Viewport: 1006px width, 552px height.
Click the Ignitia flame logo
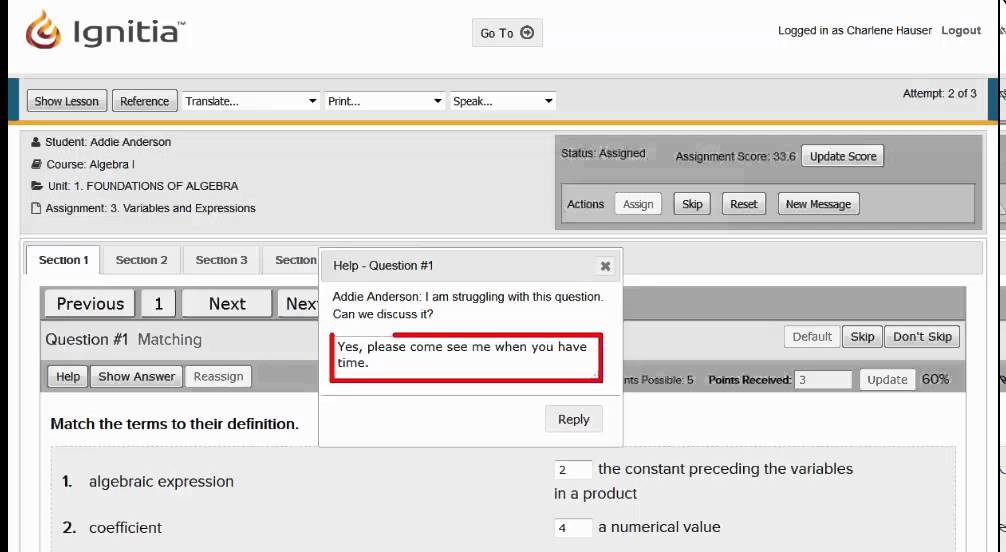[x=44, y=30]
